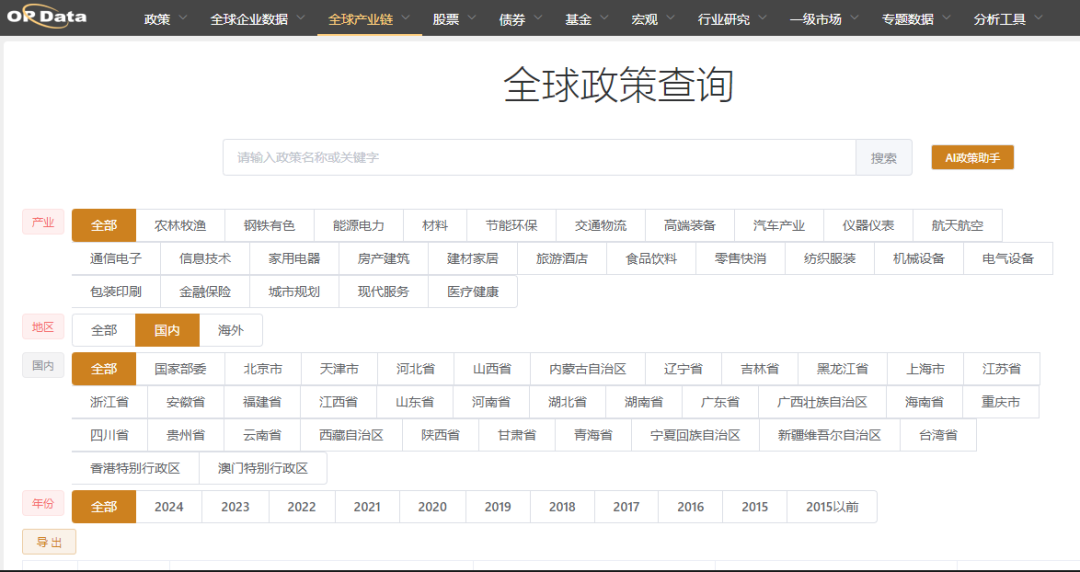Filter by 食品饮料 industry
This screenshot has height=572, width=1080.
tap(652, 258)
